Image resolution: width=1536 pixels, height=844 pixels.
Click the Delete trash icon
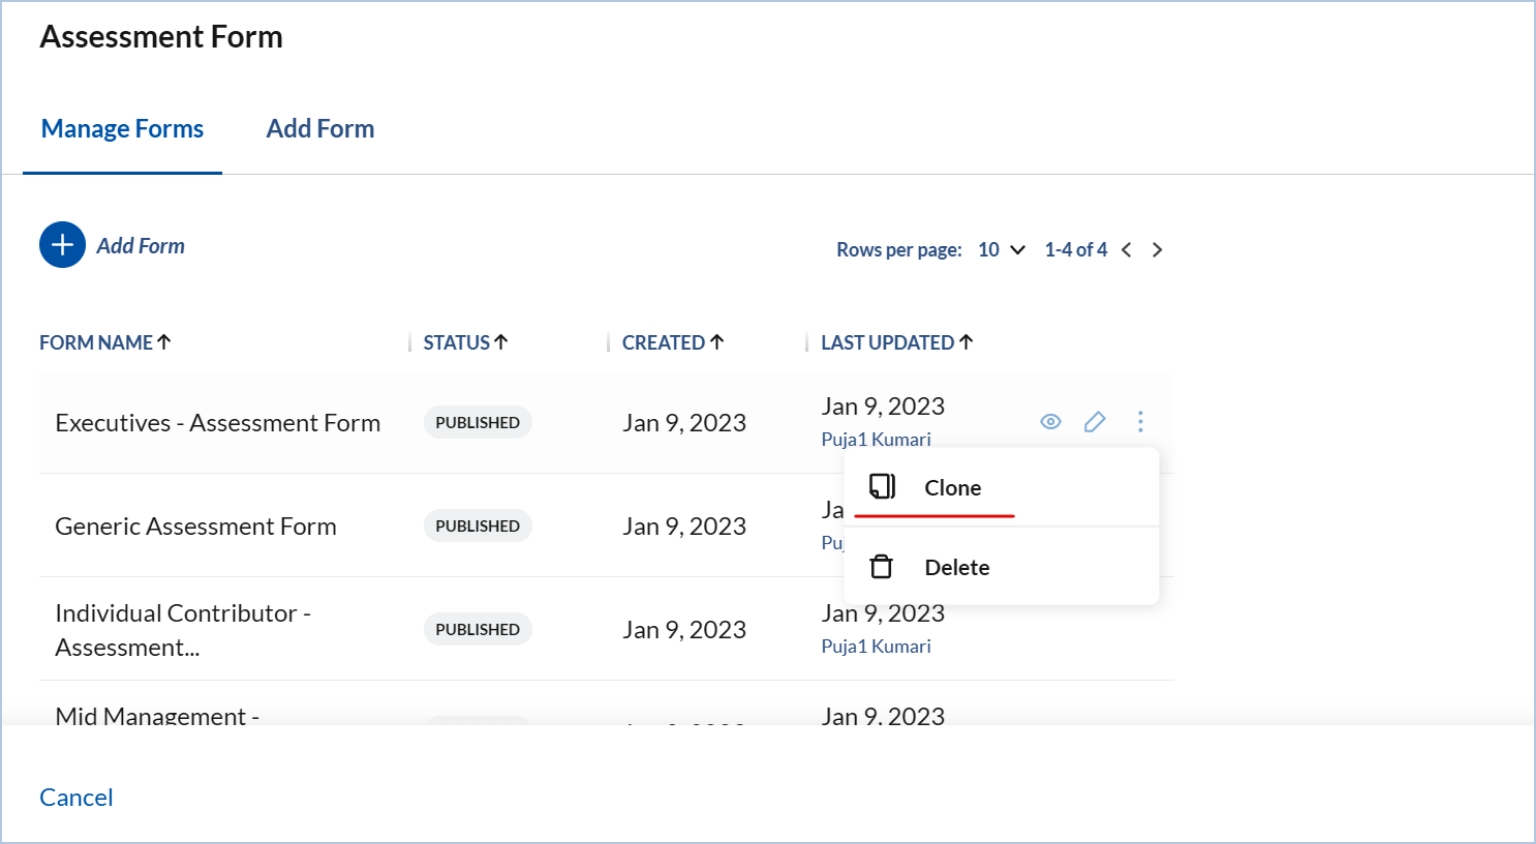[x=881, y=567]
